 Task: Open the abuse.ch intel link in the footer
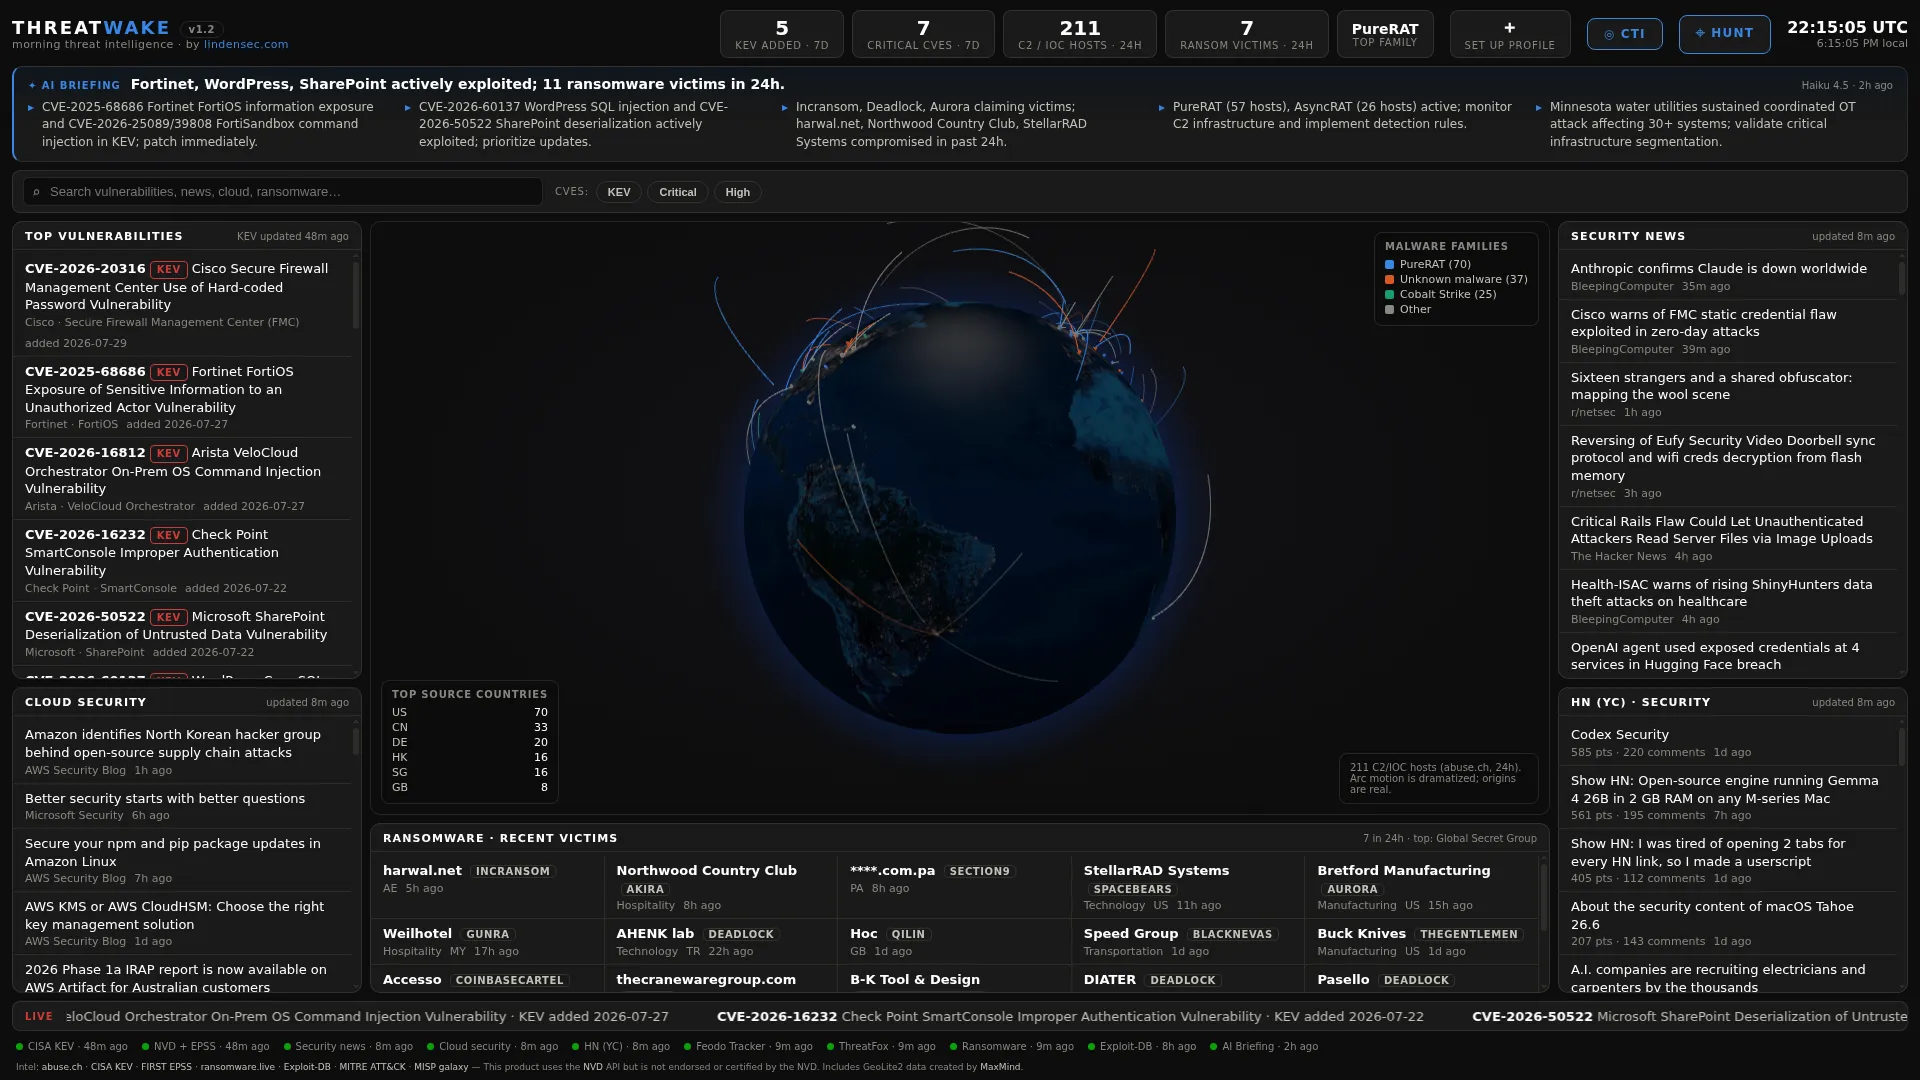pyautogui.click(x=62, y=1067)
